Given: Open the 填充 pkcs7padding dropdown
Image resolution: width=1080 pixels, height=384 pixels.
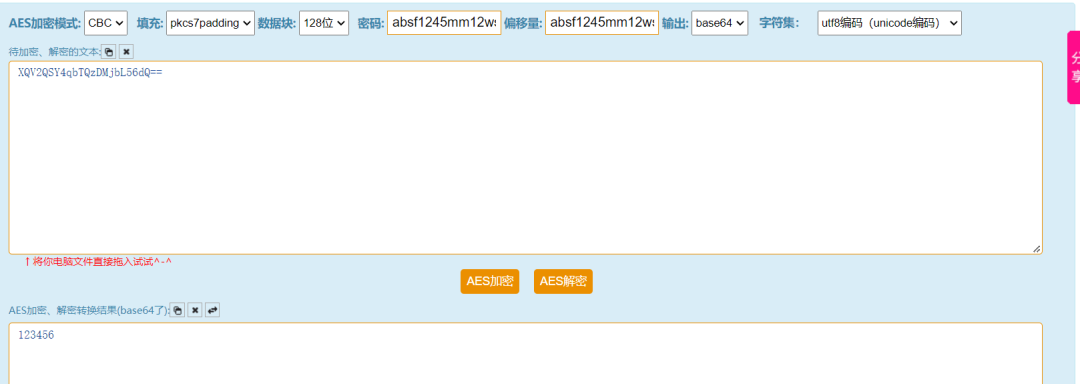Looking at the screenshot, I should click(210, 23).
